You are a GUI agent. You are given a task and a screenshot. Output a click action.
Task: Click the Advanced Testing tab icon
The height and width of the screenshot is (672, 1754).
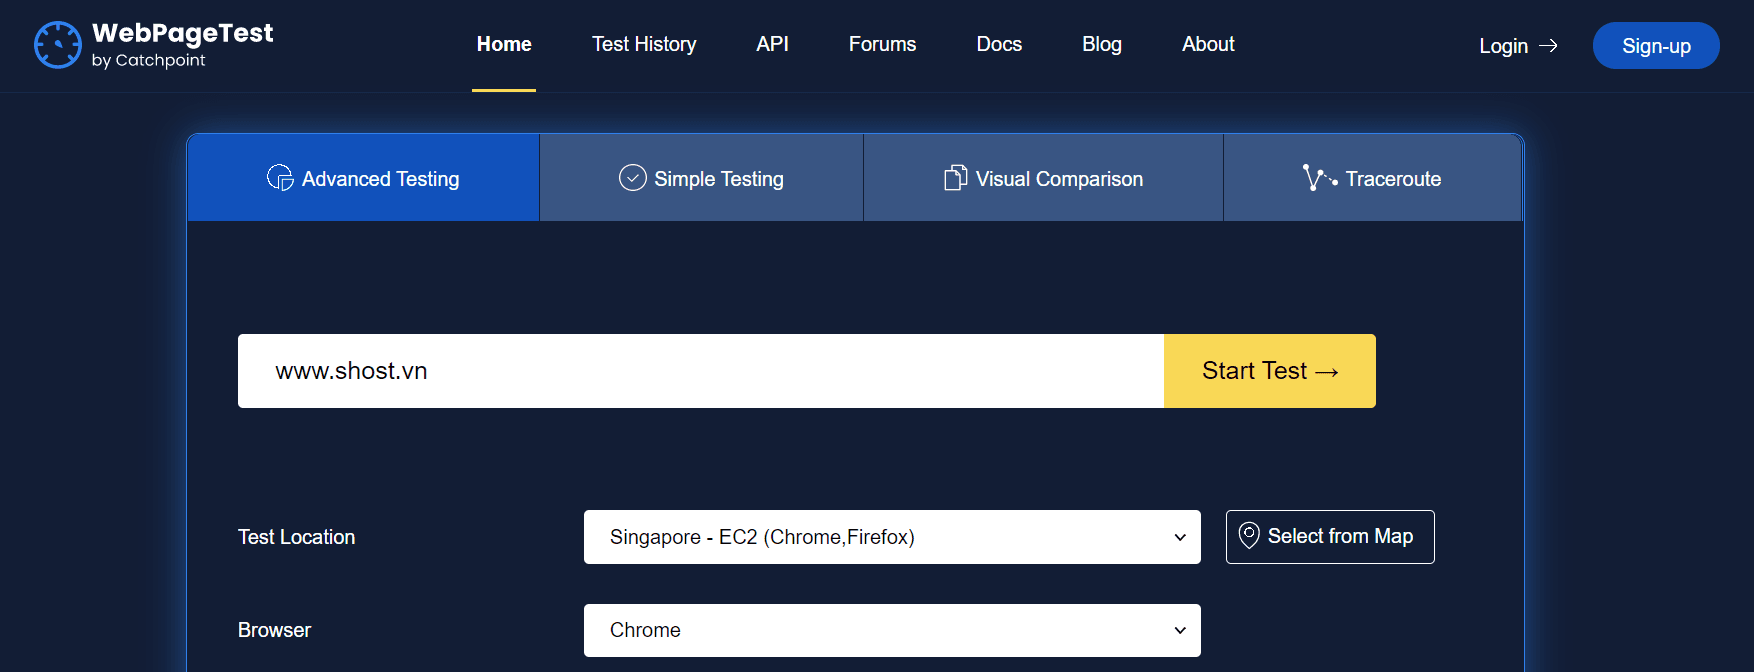pyautogui.click(x=280, y=178)
